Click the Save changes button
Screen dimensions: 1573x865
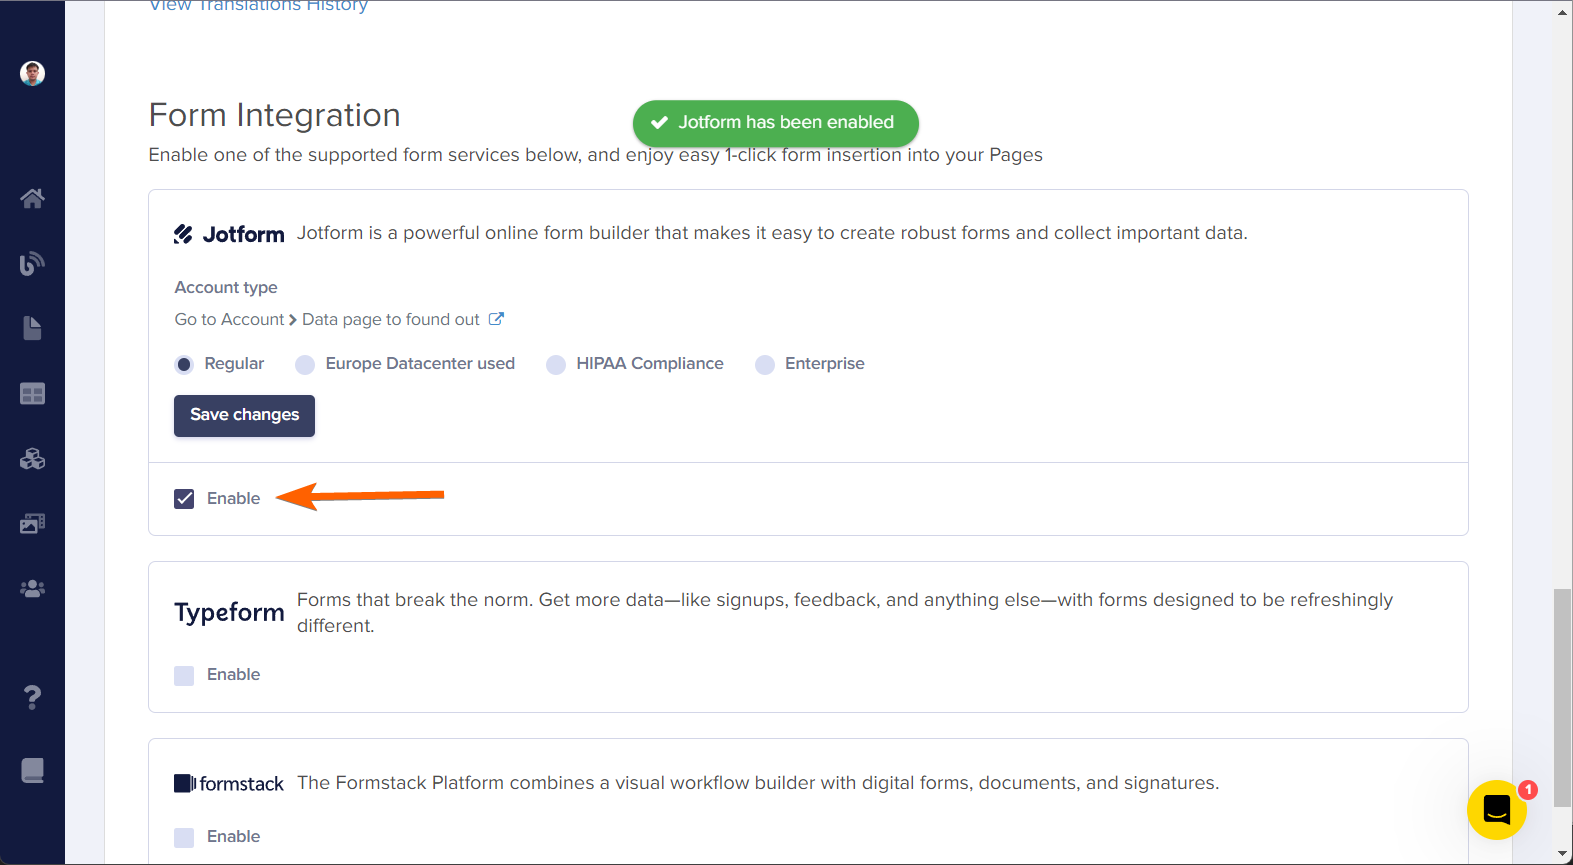pos(244,415)
